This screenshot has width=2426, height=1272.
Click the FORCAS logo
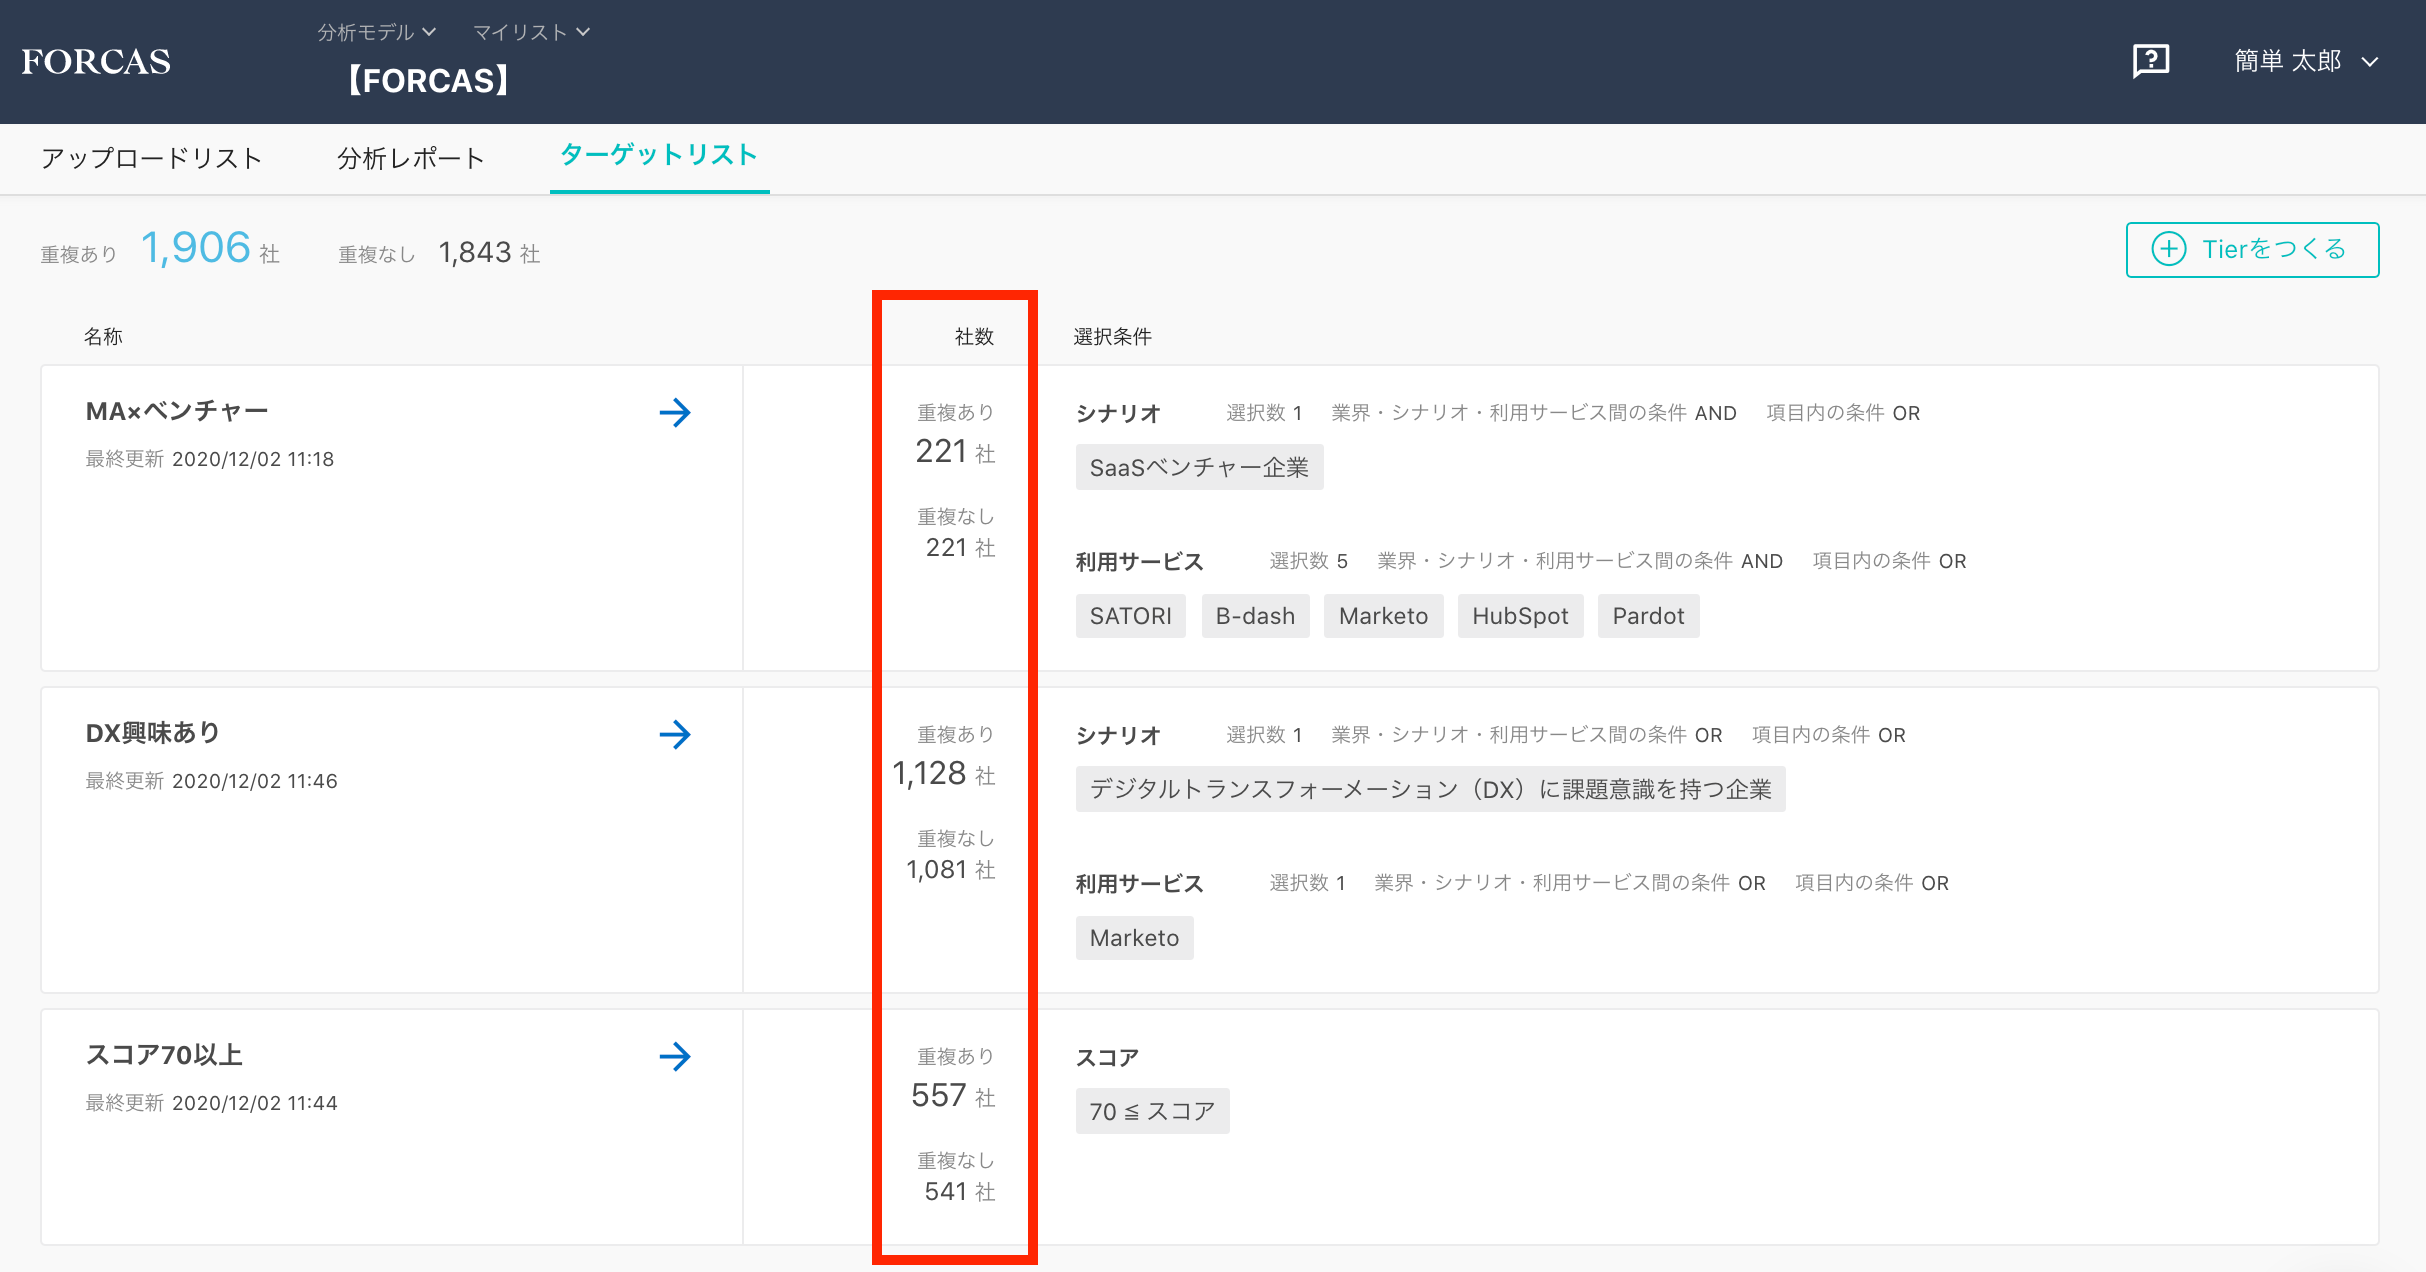click(96, 62)
